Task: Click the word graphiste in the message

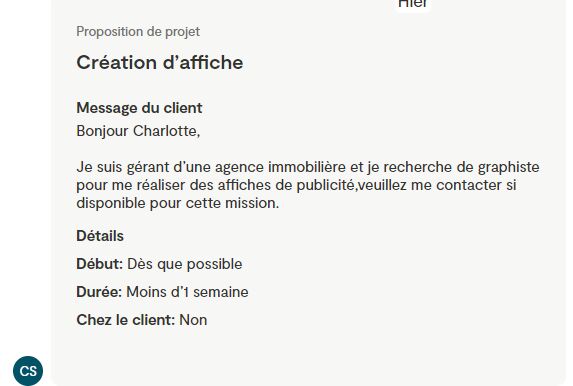Action: pyautogui.click(x=509, y=167)
